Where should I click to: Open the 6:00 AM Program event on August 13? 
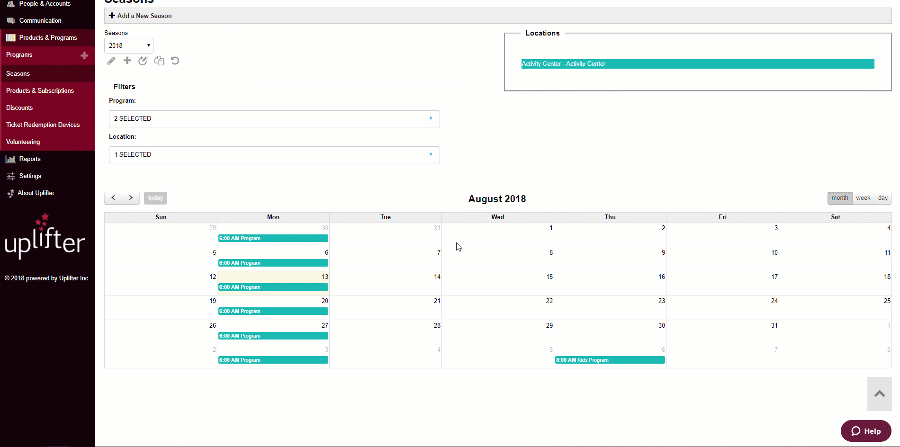coord(273,287)
